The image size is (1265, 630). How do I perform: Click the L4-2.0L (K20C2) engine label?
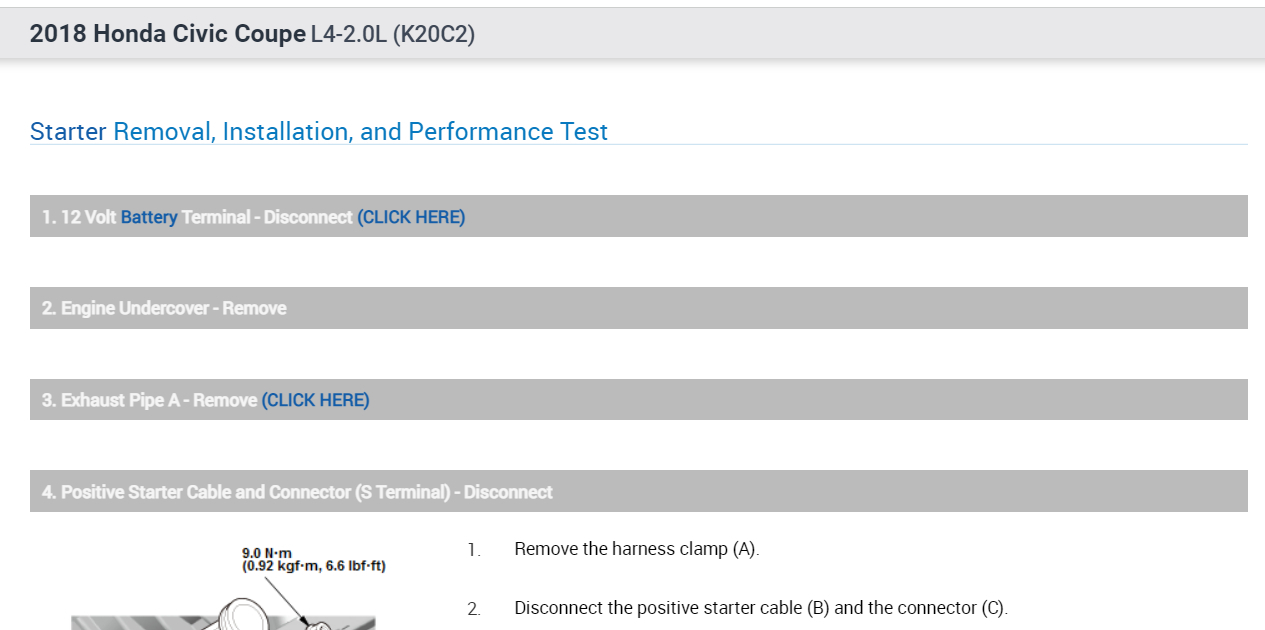tap(393, 34)
